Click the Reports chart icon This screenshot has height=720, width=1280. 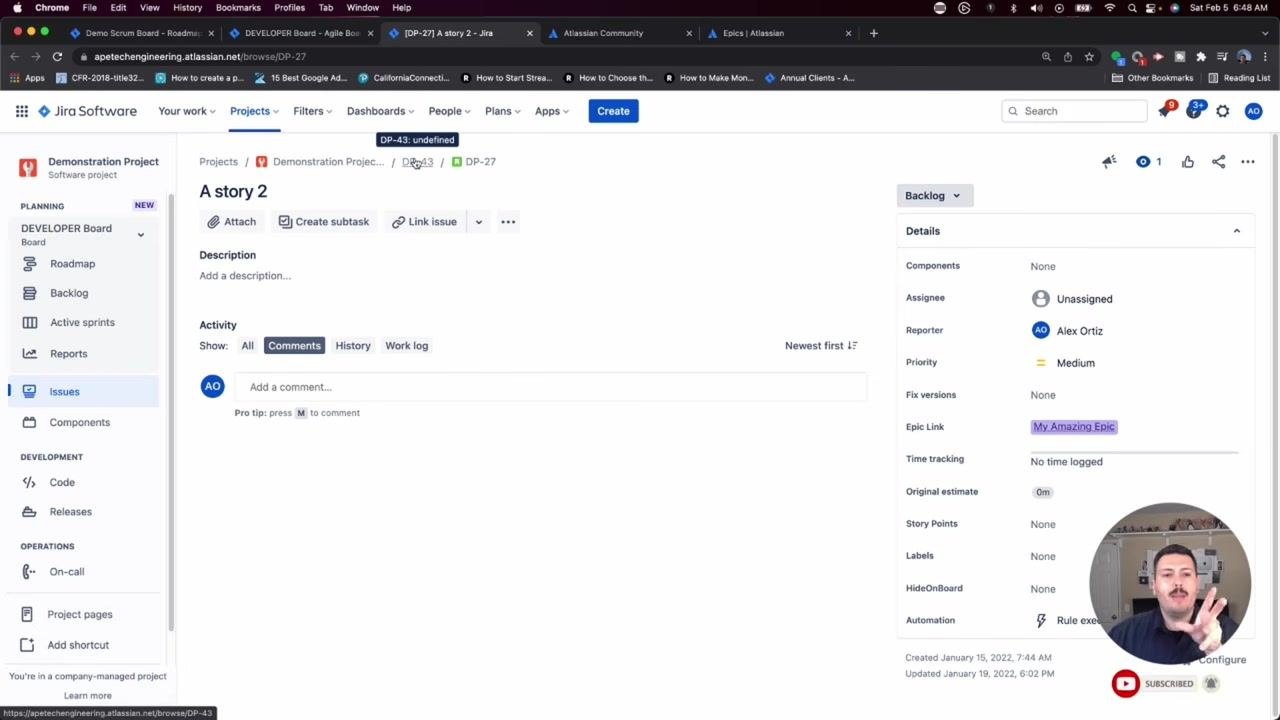(30, 354)
